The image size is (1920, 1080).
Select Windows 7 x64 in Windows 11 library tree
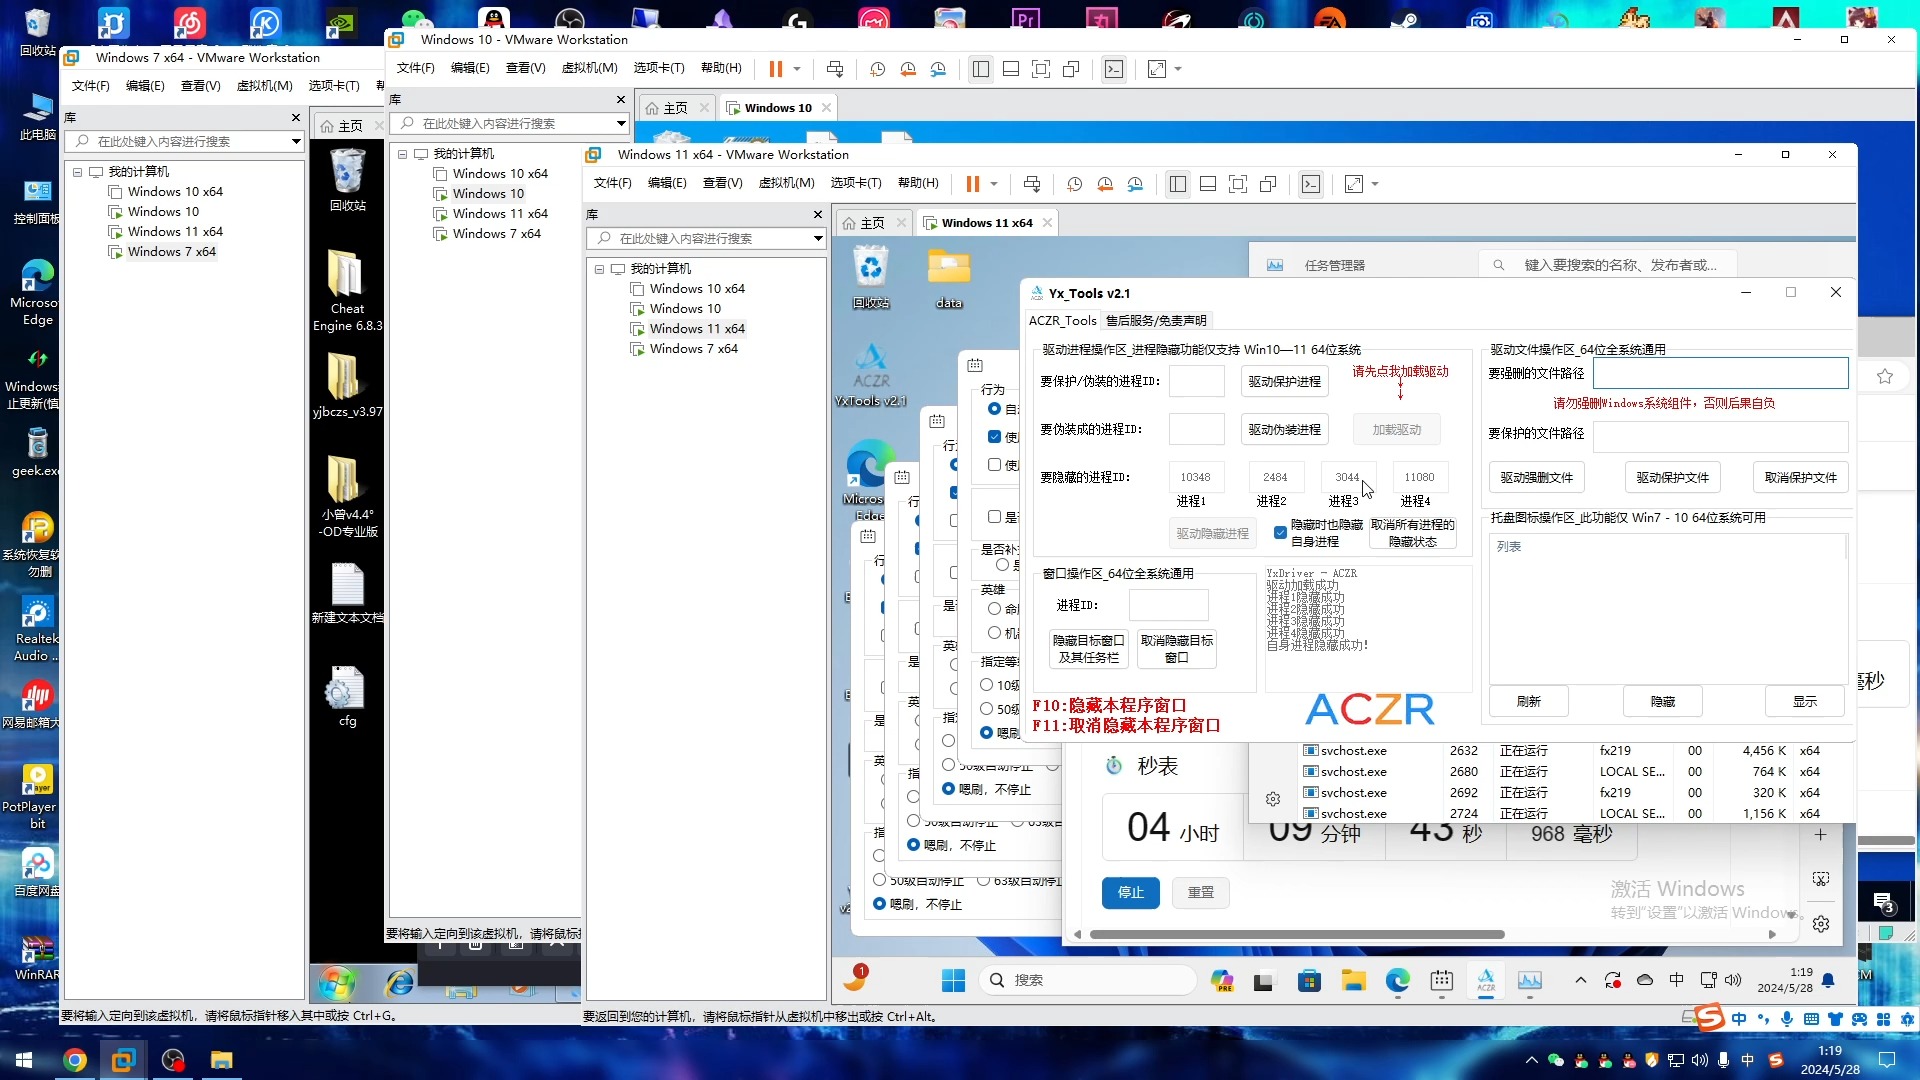(693, 349)
